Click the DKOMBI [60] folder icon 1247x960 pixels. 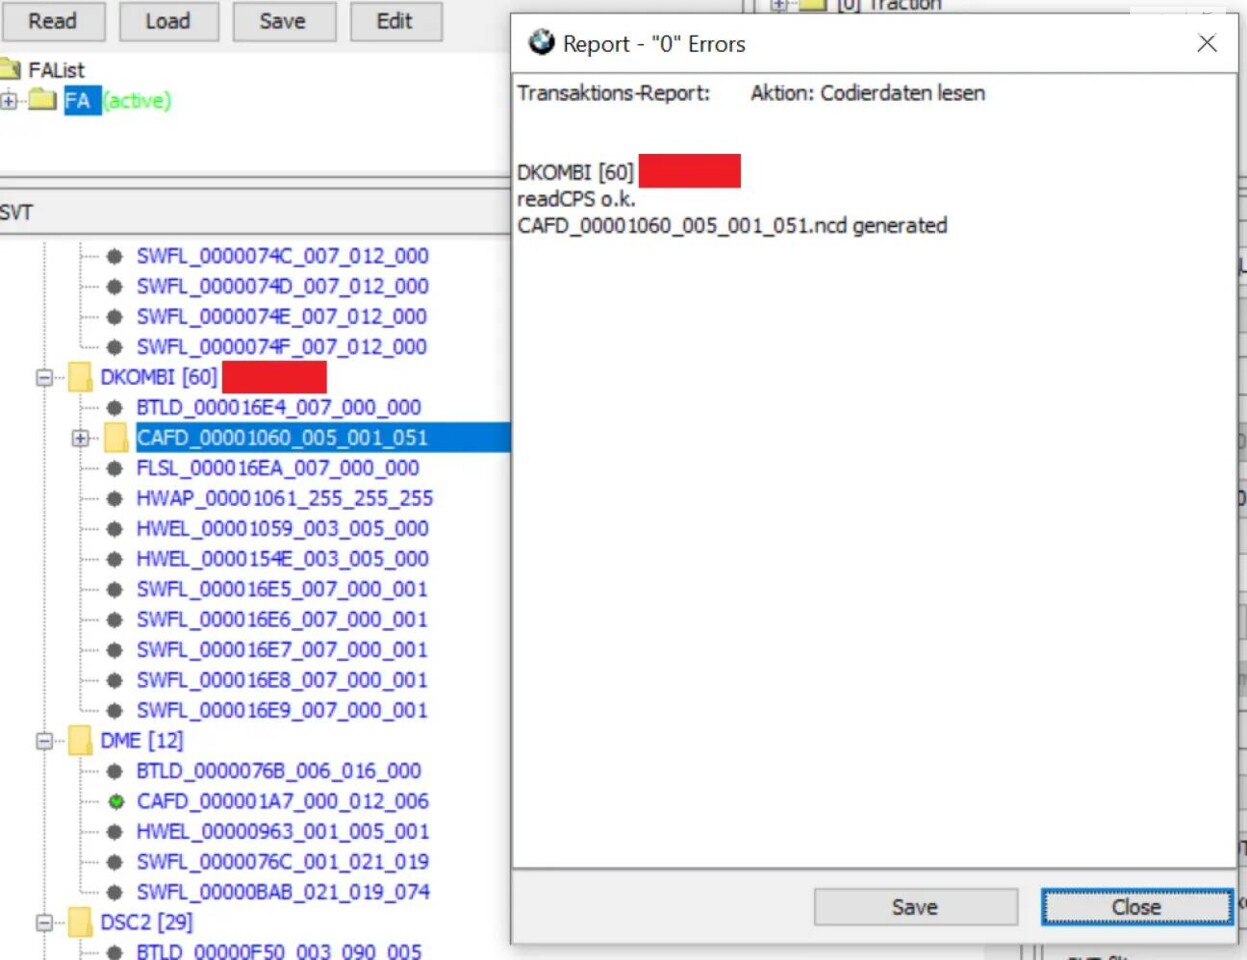80,377
